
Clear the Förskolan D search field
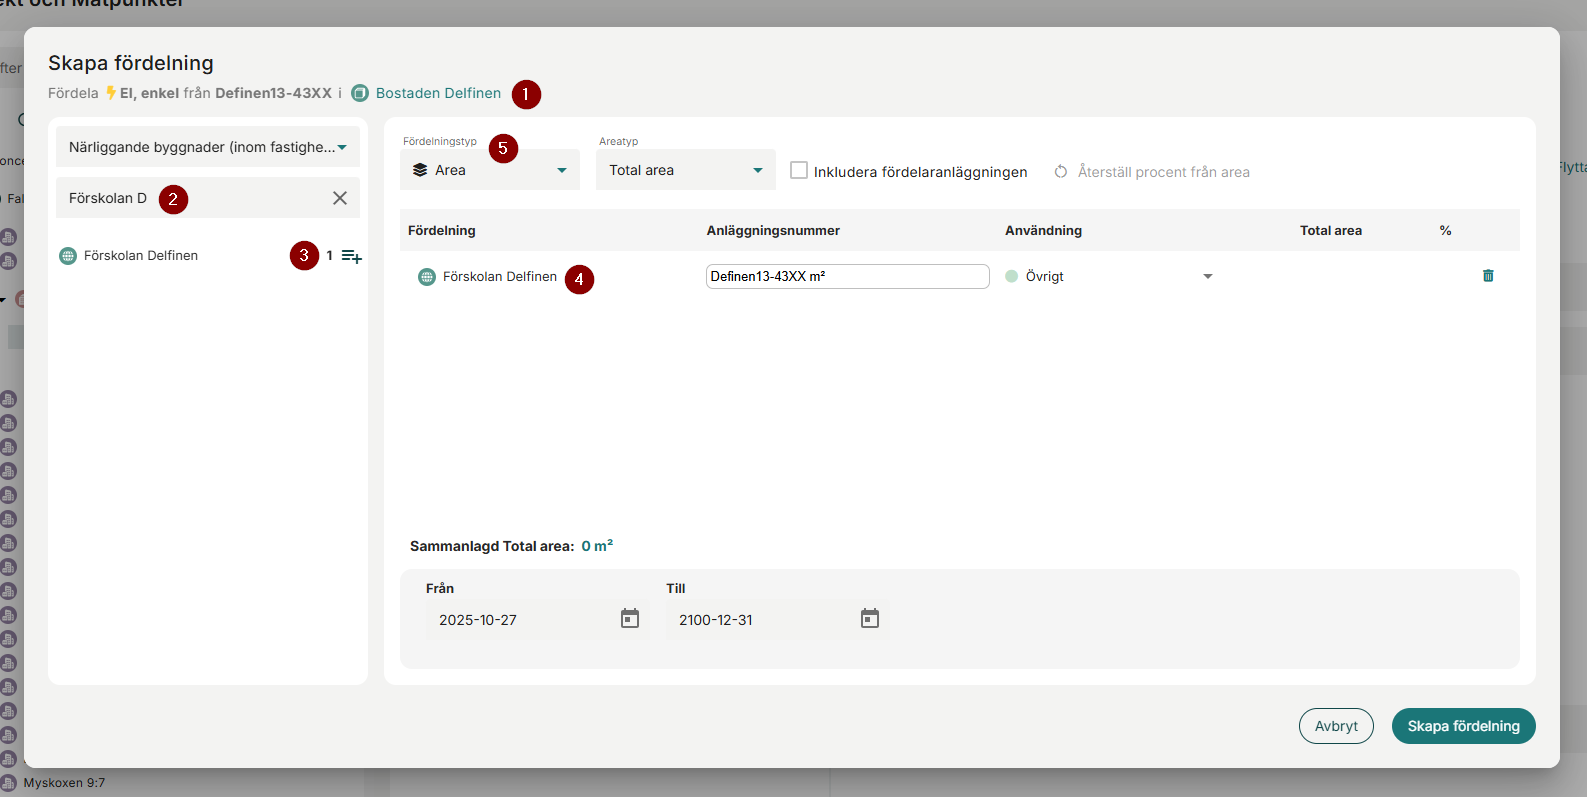click(340, 198)
